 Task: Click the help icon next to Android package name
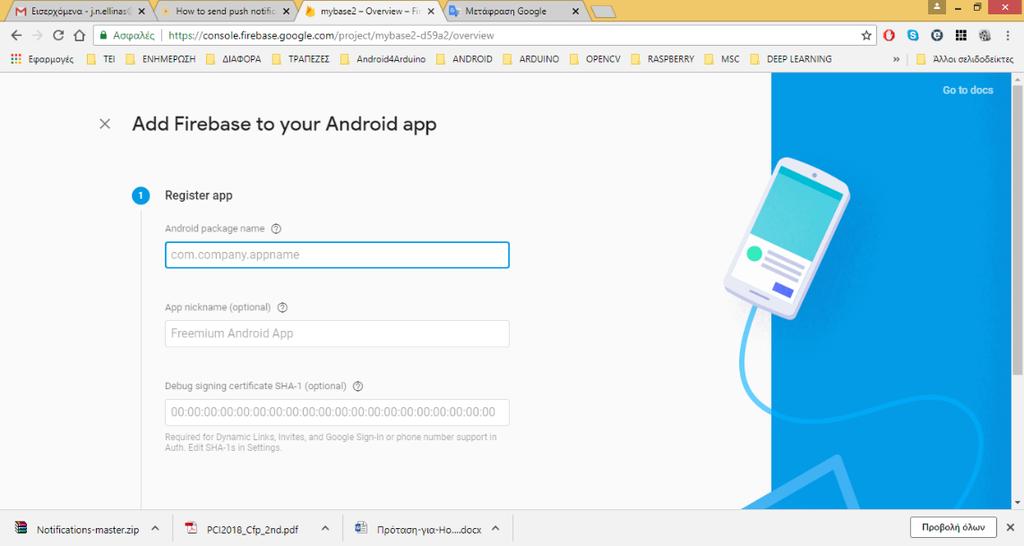[x=276, y=229]
